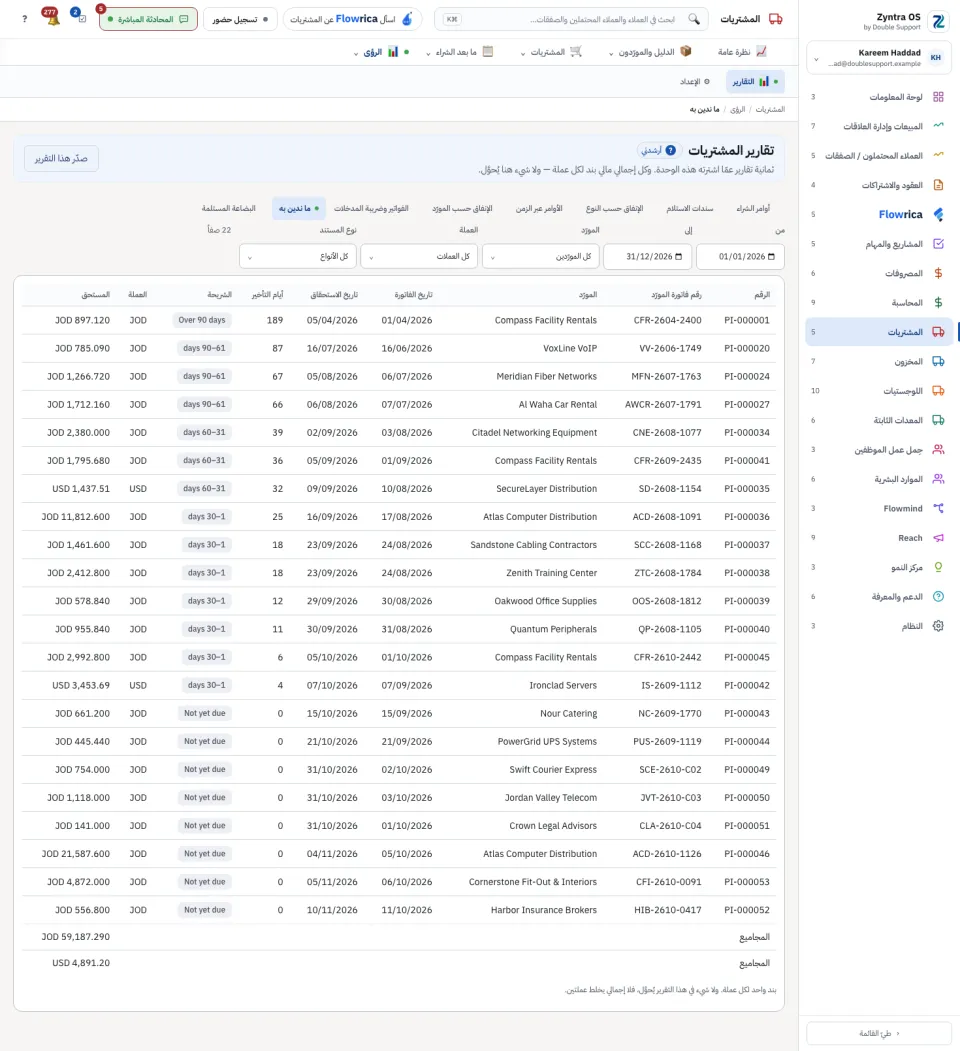
Task: Expand the الدليل والموردون menu
Action: 650,52
